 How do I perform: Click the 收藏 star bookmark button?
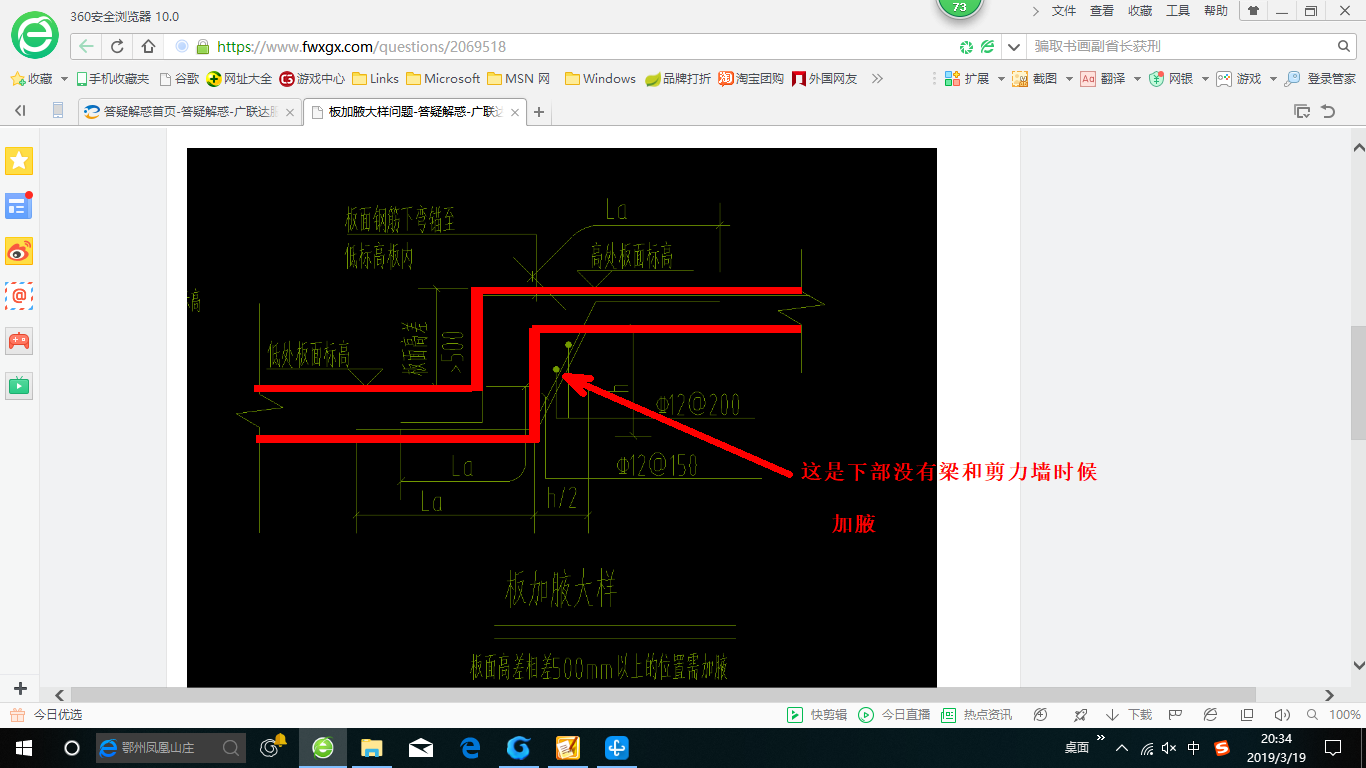tap(32, 78)
